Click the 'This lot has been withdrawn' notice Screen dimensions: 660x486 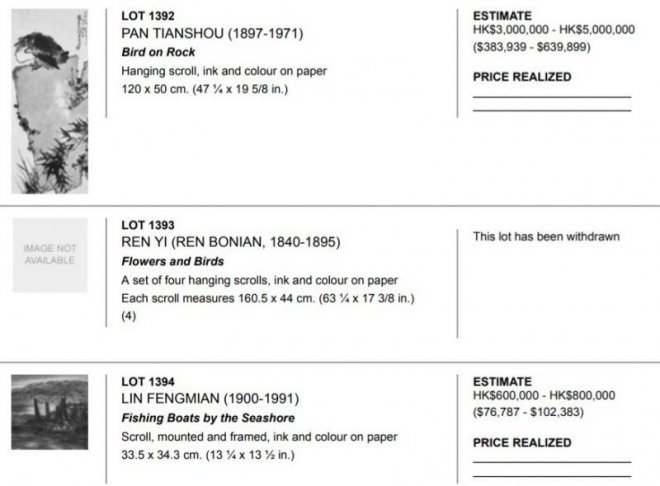pyautogui.click(x=546, y=237)
